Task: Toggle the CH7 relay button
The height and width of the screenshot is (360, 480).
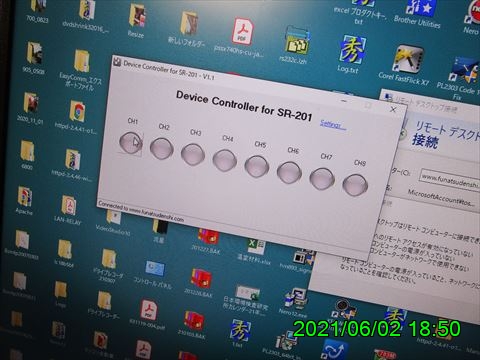Action: (322, 178)
